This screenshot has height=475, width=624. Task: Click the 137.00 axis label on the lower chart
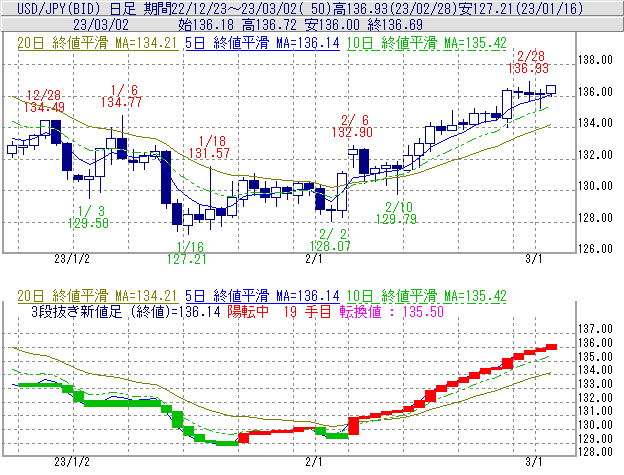point(595,329)
